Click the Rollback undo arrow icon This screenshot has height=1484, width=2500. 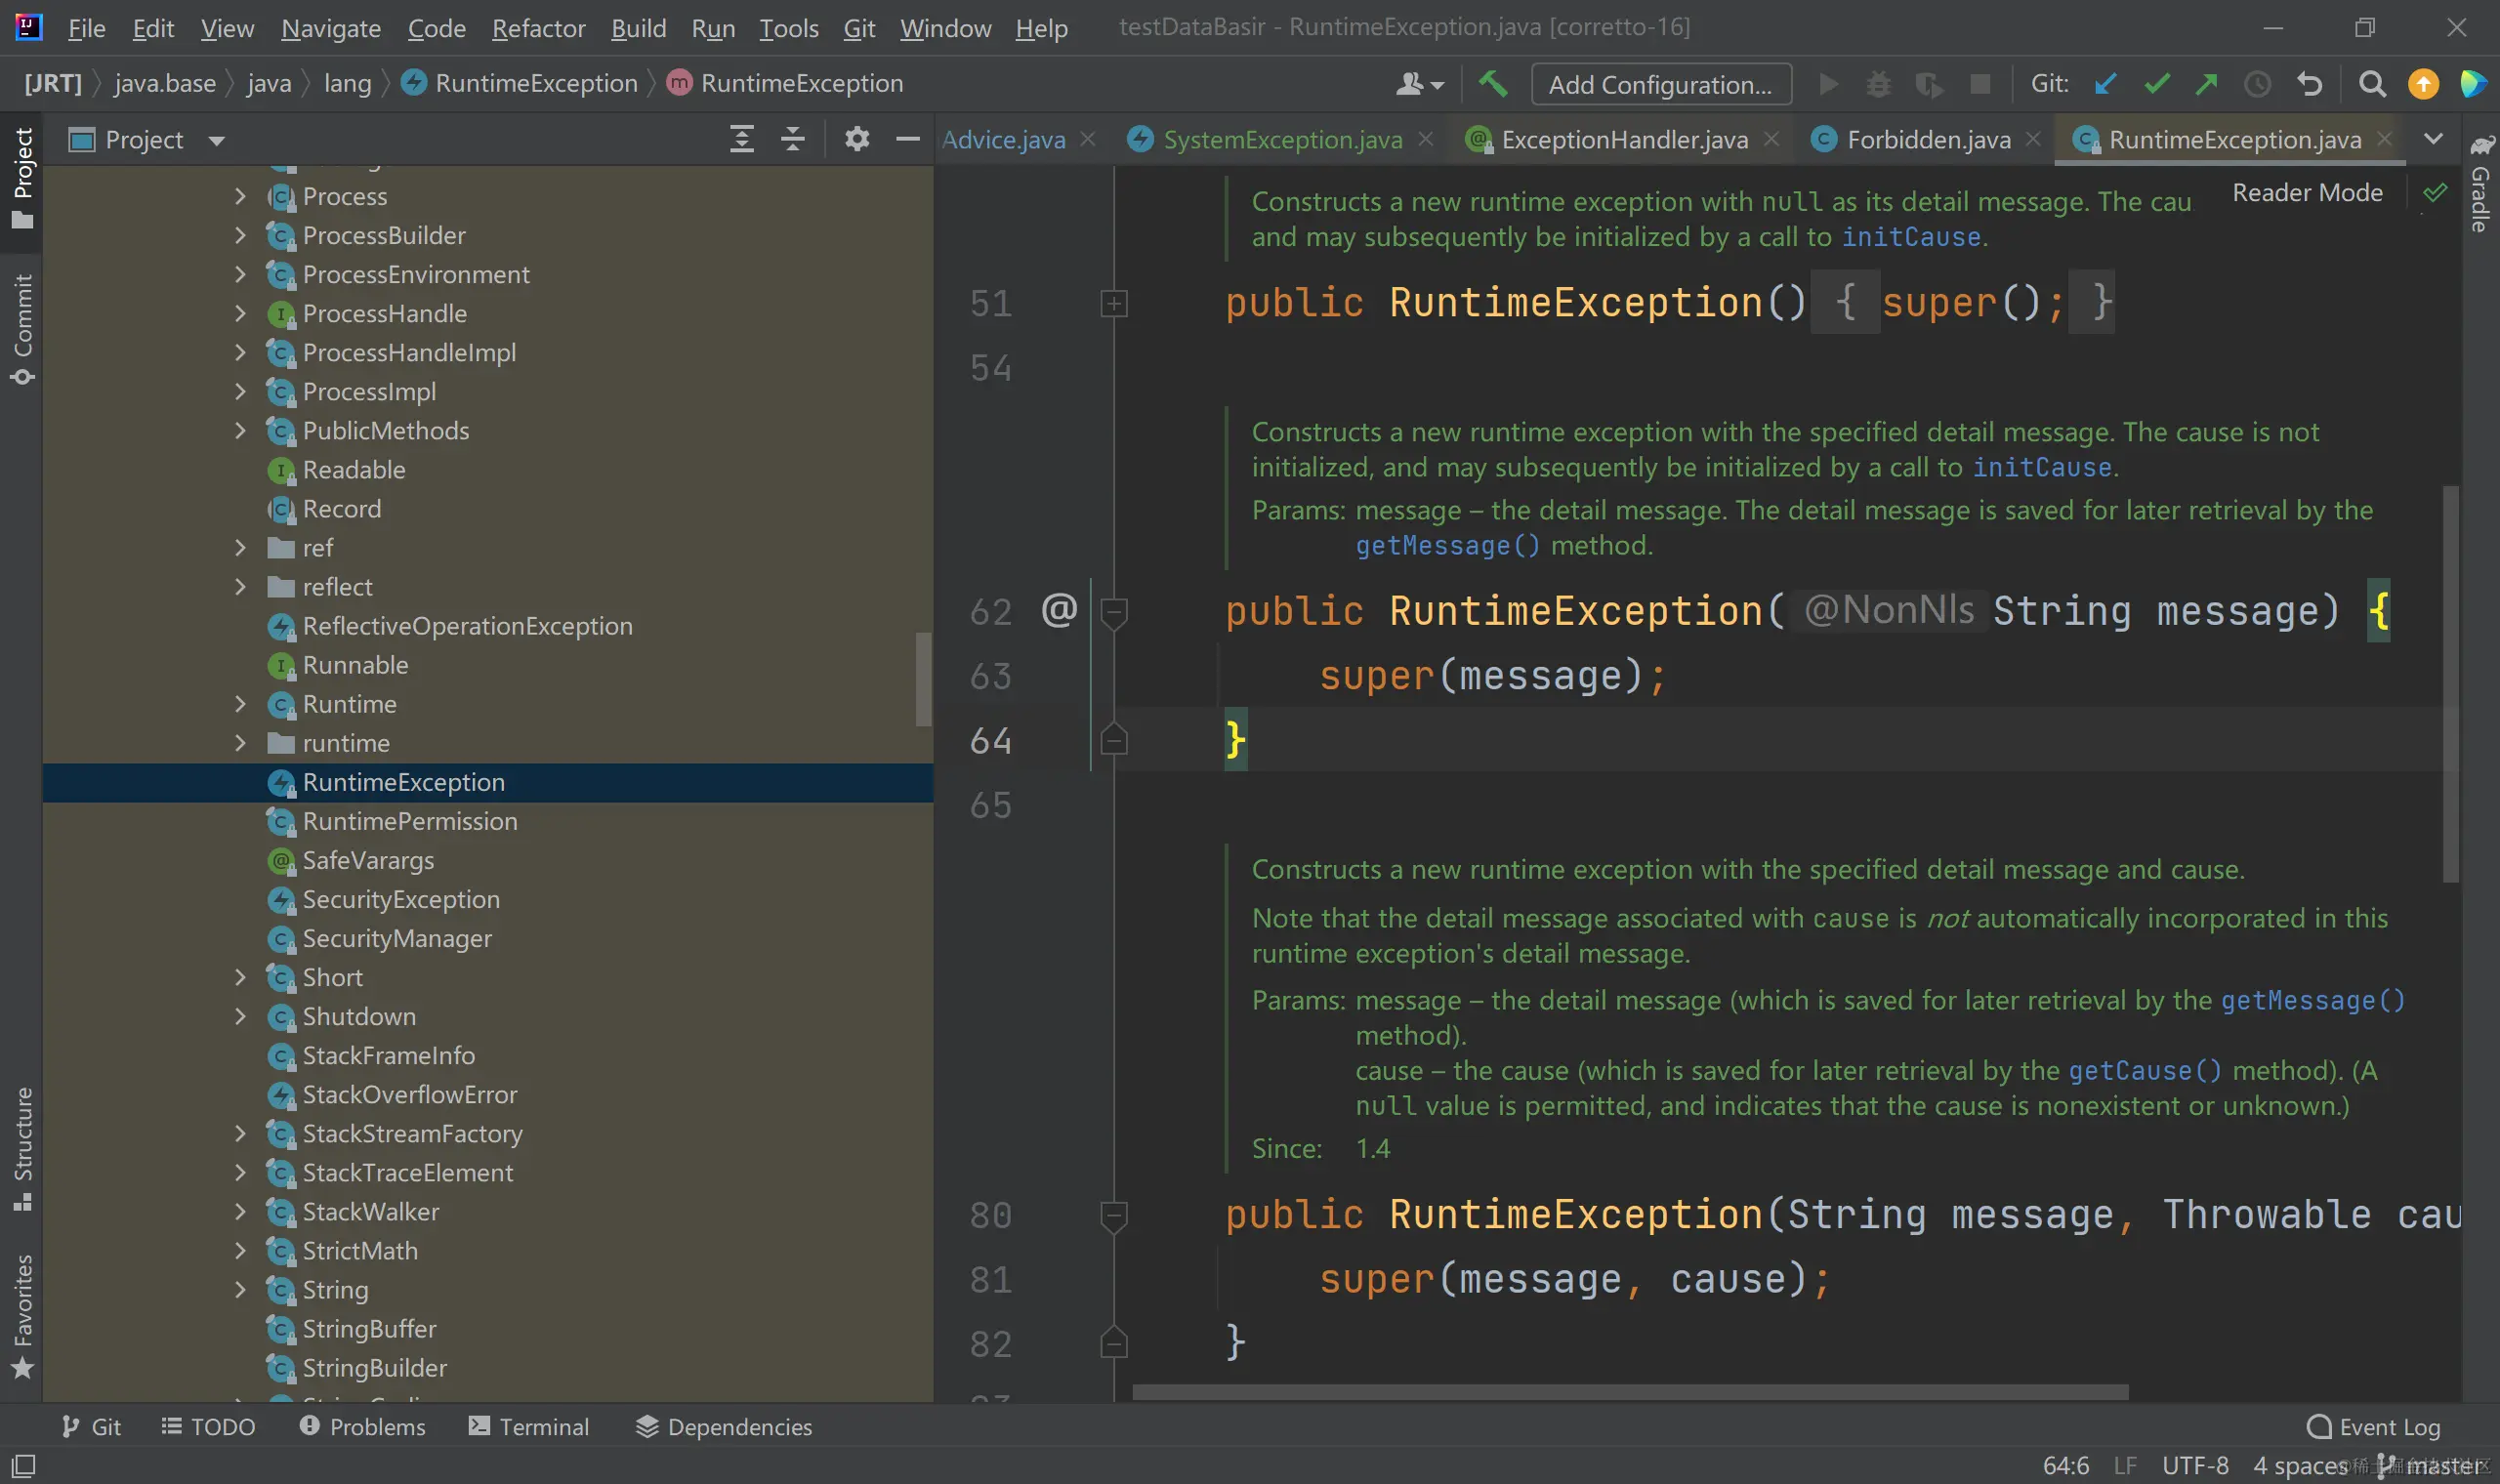click(x=2309, y=84)
